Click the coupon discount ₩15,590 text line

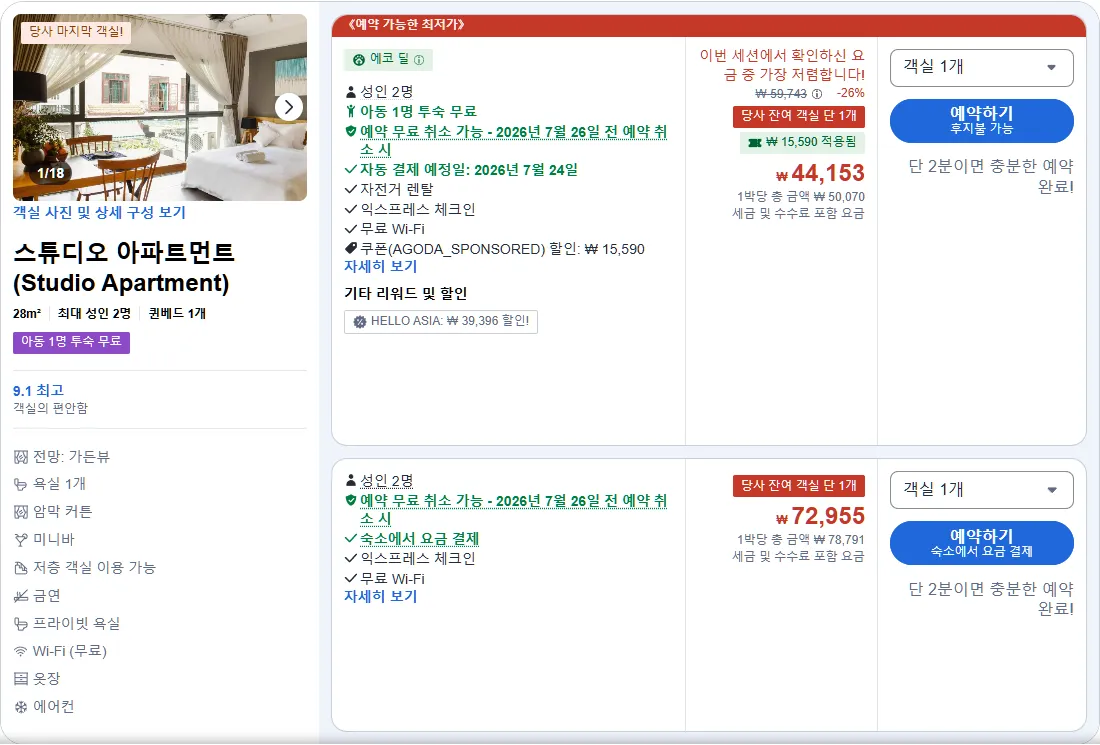[502, 249]
